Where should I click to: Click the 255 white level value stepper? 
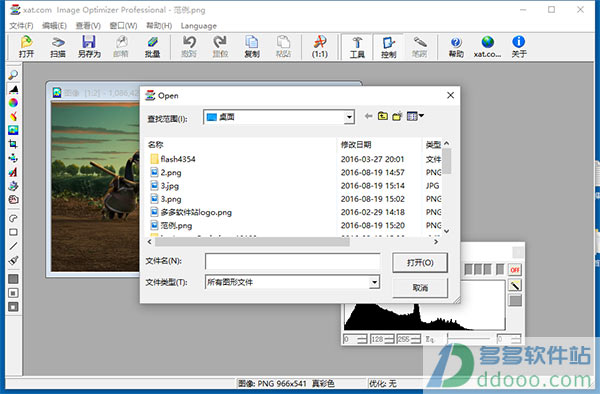(x=408, y=339)
